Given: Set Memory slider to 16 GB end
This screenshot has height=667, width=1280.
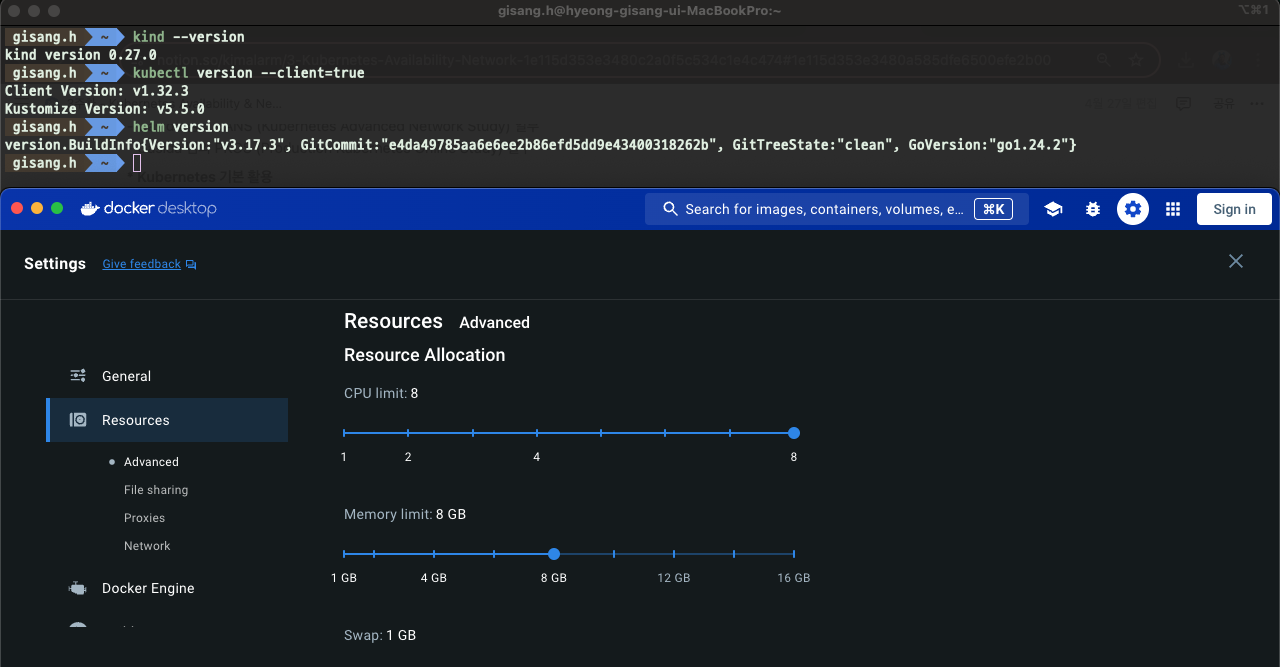Looking at the screenshot, I should (x=794, y=554).
